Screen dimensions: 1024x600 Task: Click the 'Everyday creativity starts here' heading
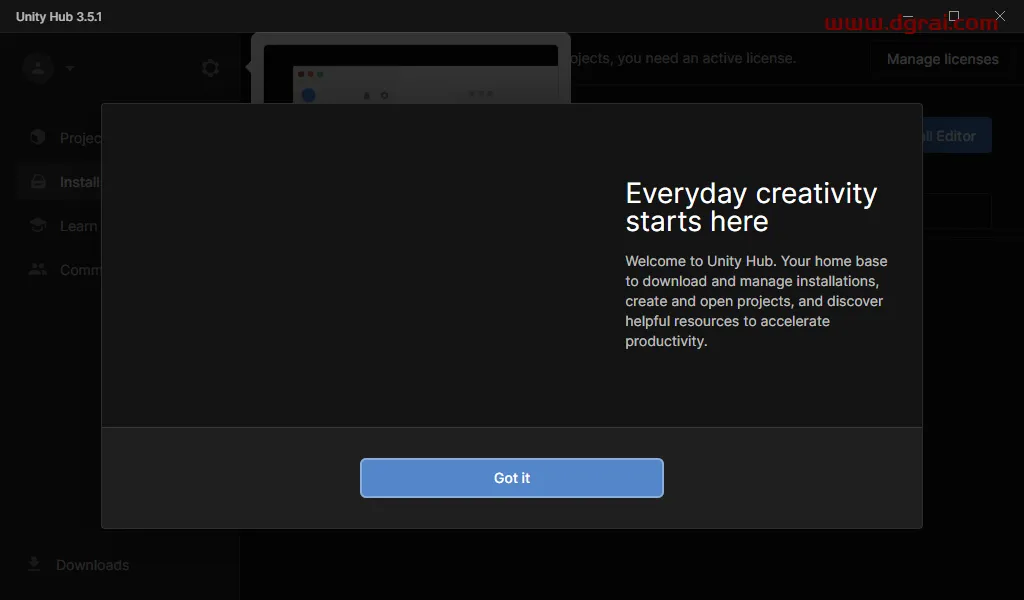[x=751, y=207]
